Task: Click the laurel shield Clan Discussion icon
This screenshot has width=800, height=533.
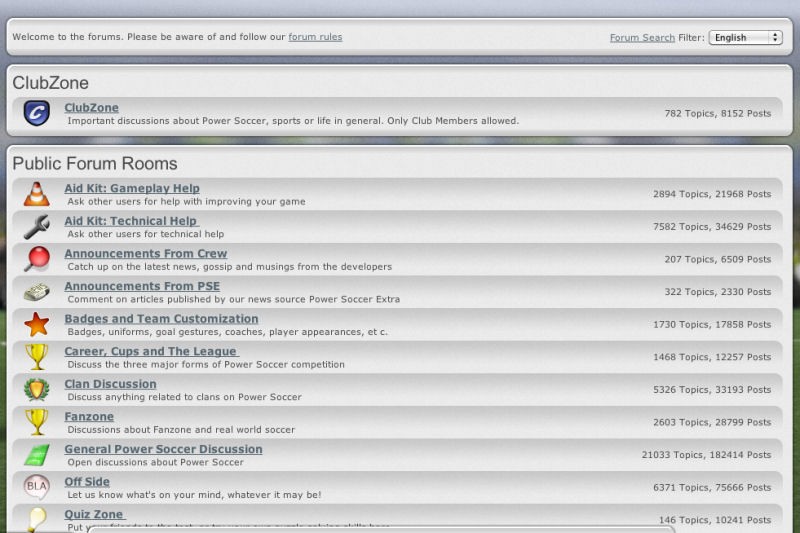Action: [x=37, y=390]
